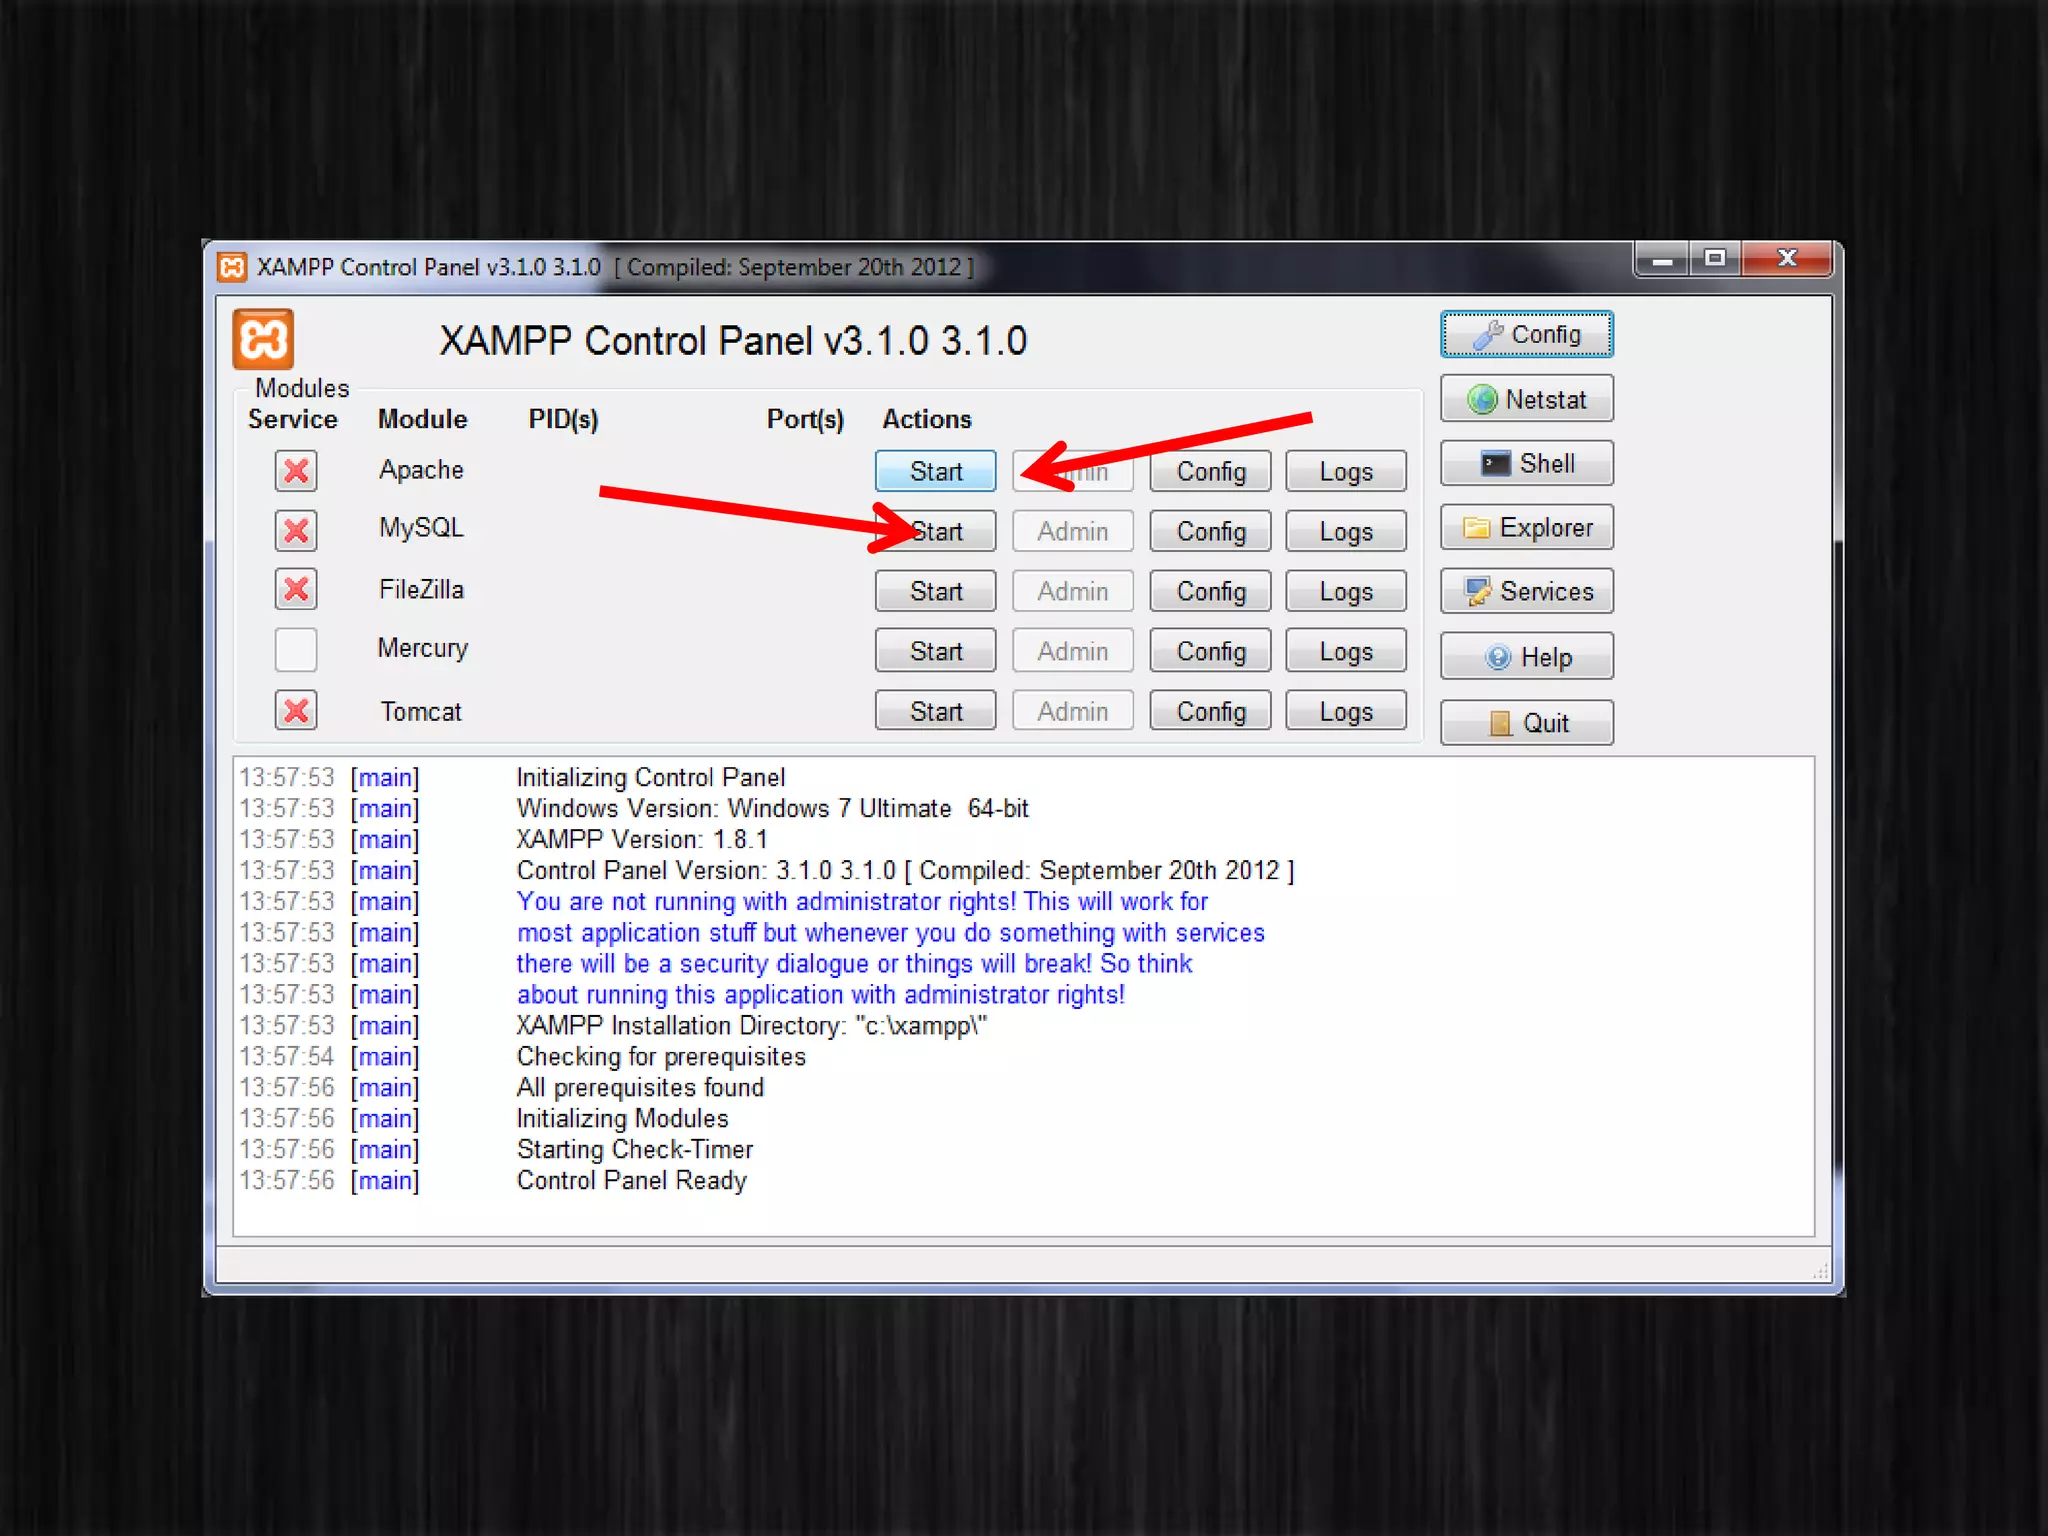This screenshot has width=2048, height=1536.
Task: Launch the Shell terminal button
Action: (x=1526, y=464)
